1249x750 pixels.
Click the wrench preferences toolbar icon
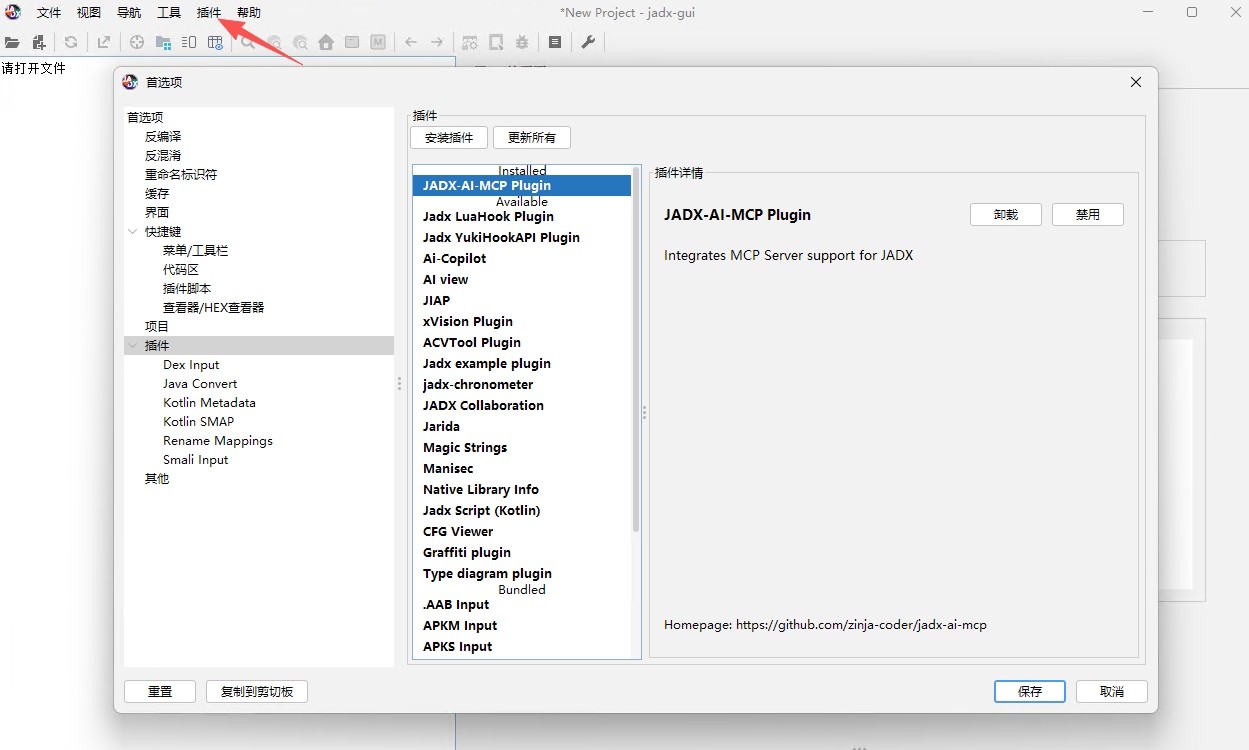tap(588, 42)
